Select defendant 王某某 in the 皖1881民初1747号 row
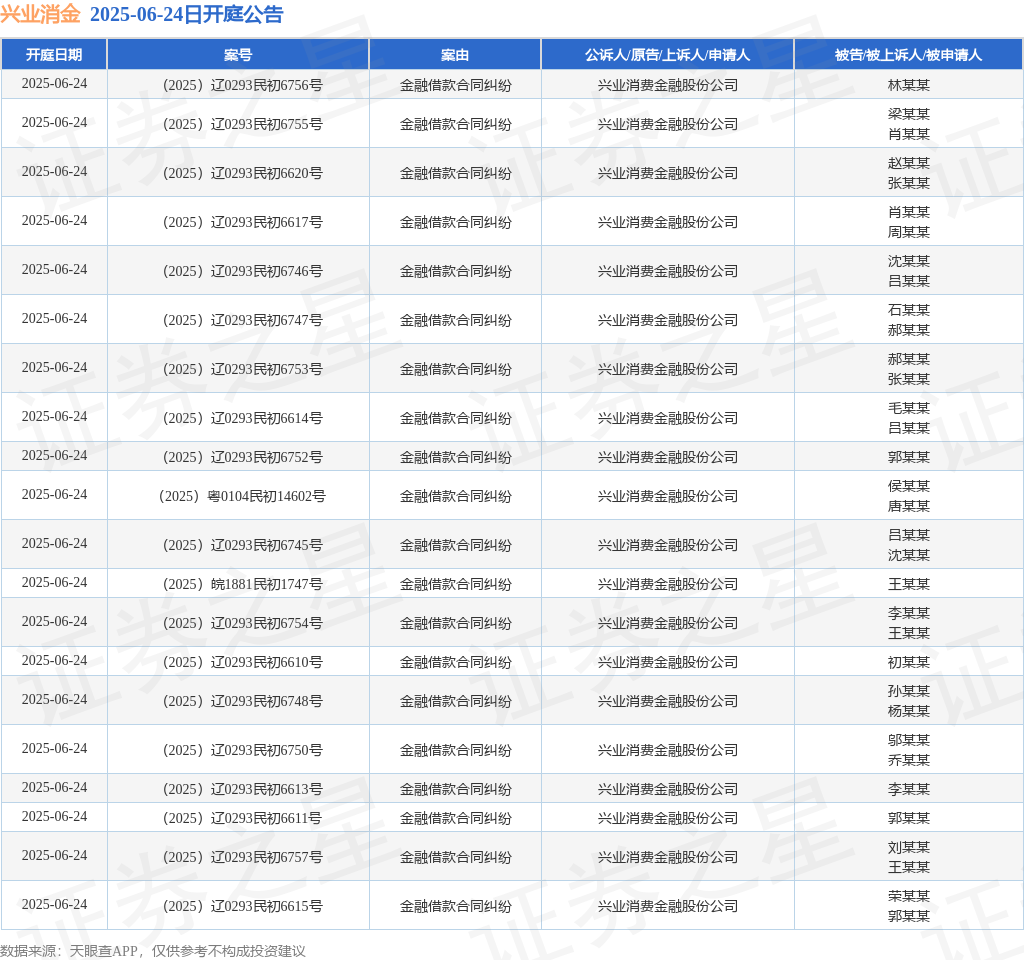The height and width of the screenshot is (960, 1024). coord(908,584)
